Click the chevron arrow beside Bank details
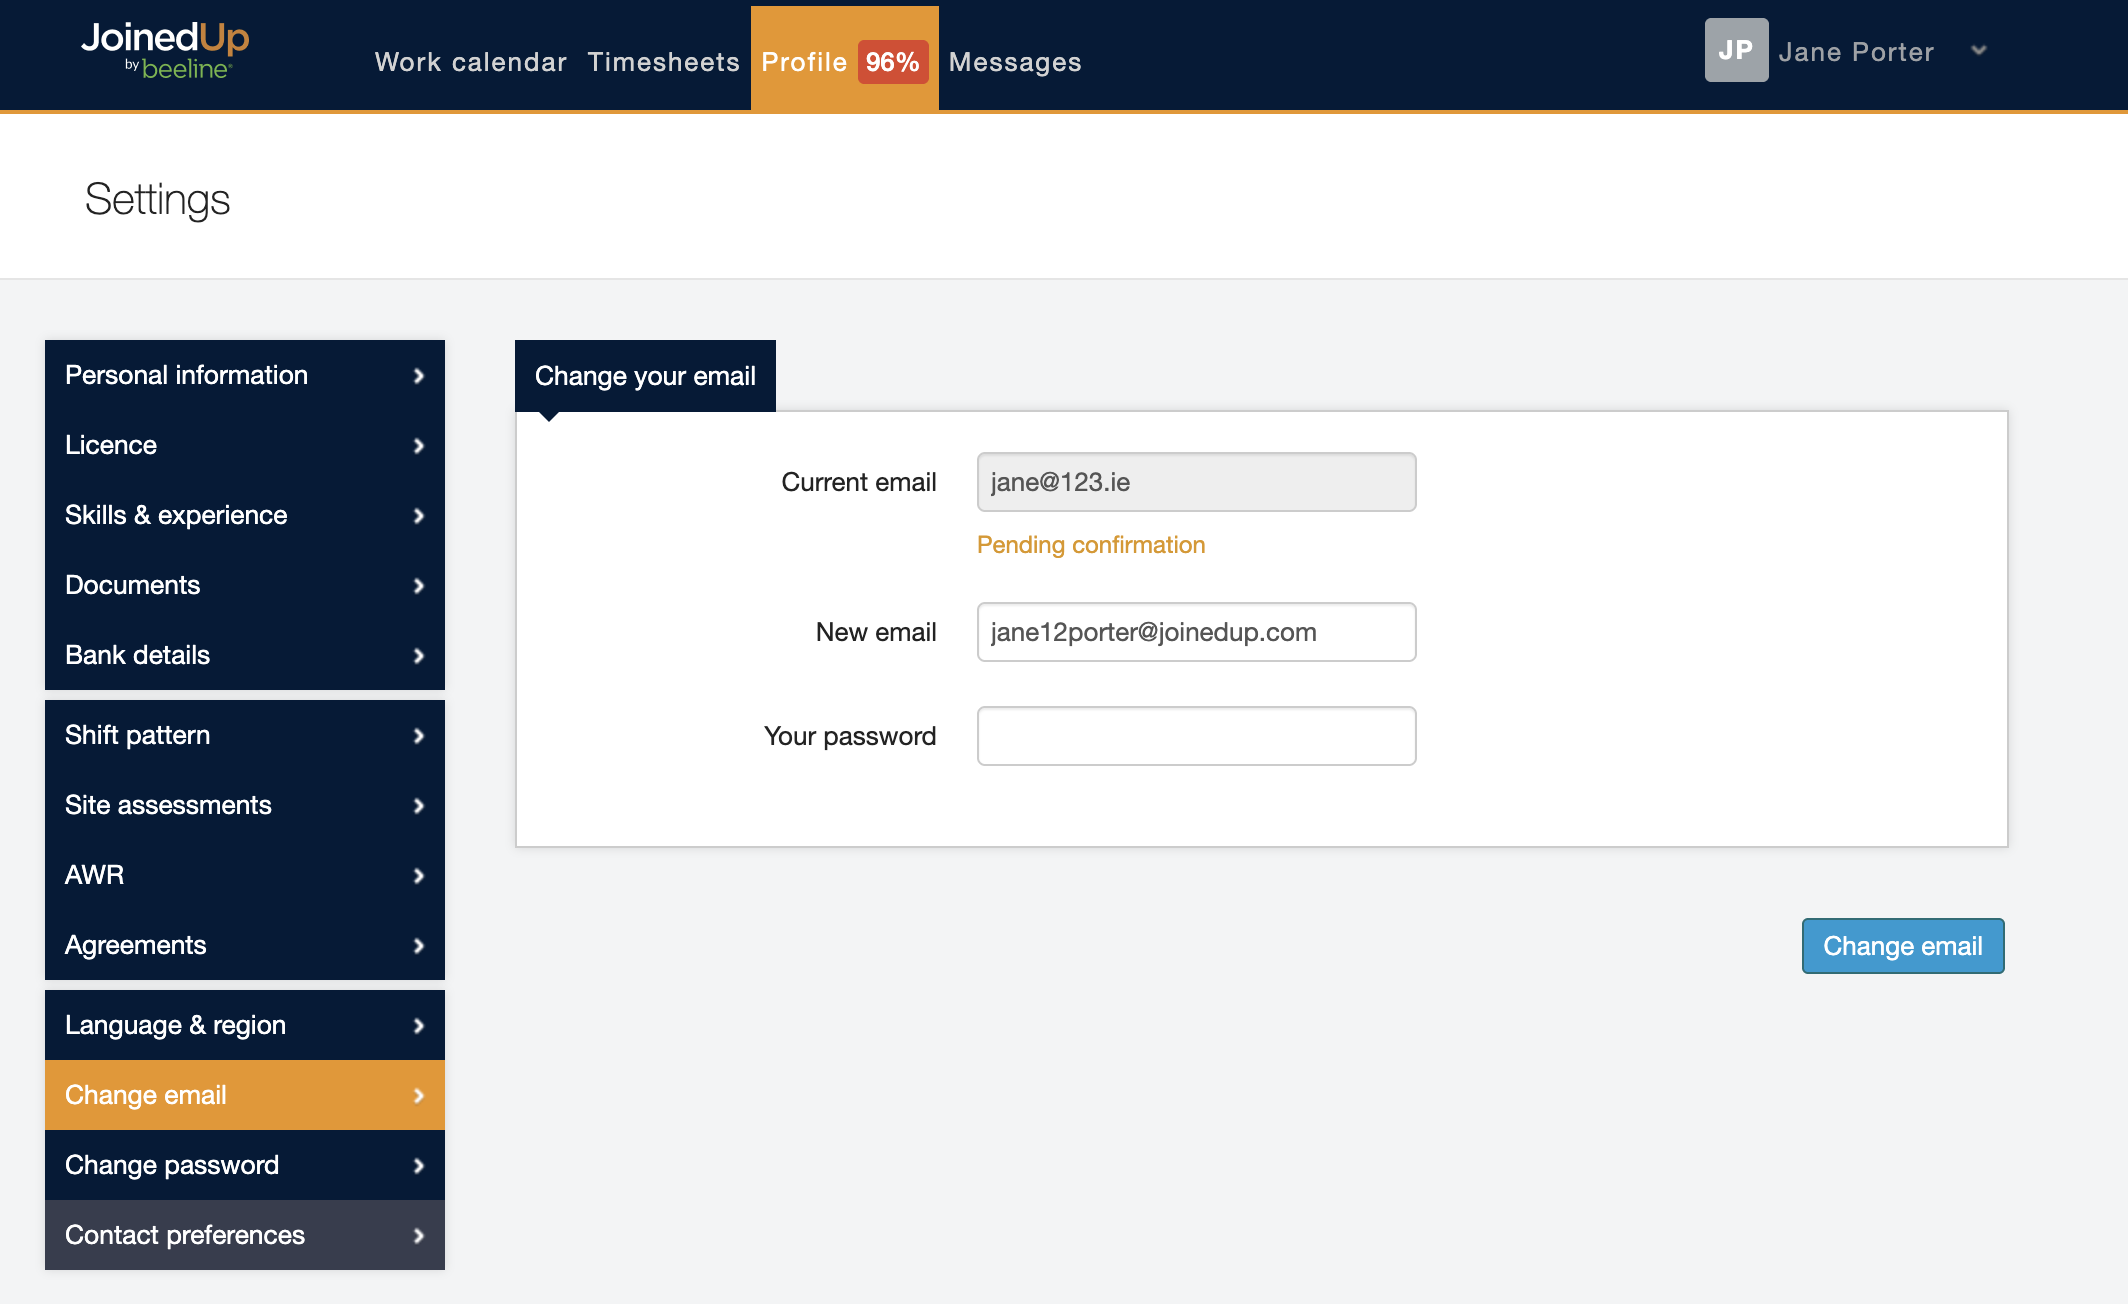The image size is (2128, 1304). (419, 656)
